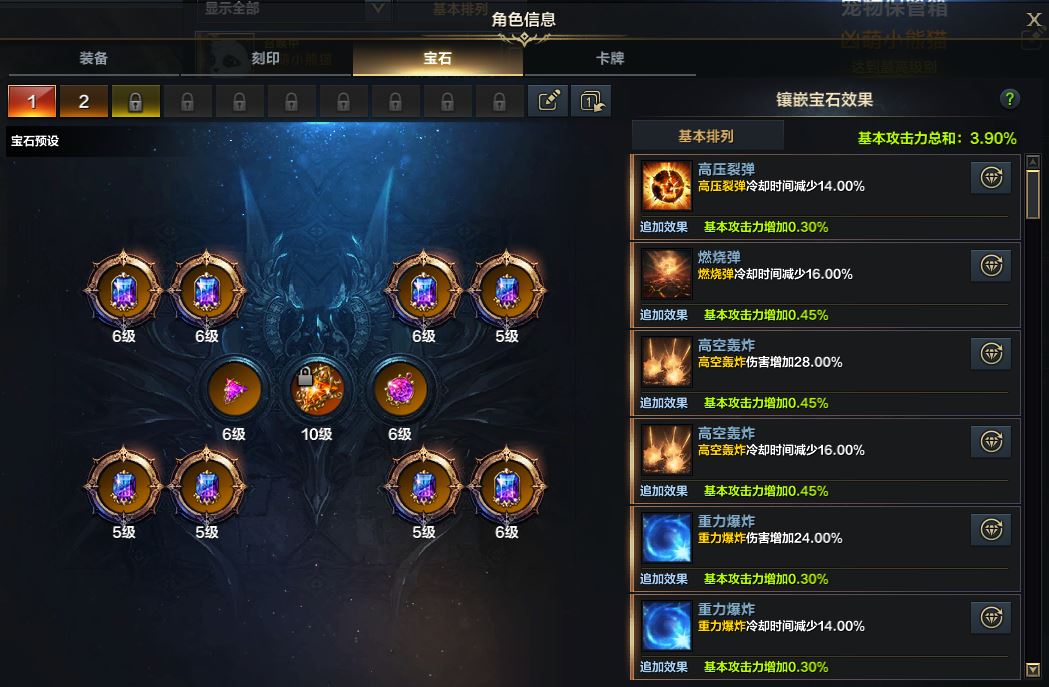Click the 重力爆炸伤害增加 skill icon

[x=666, y=538]
